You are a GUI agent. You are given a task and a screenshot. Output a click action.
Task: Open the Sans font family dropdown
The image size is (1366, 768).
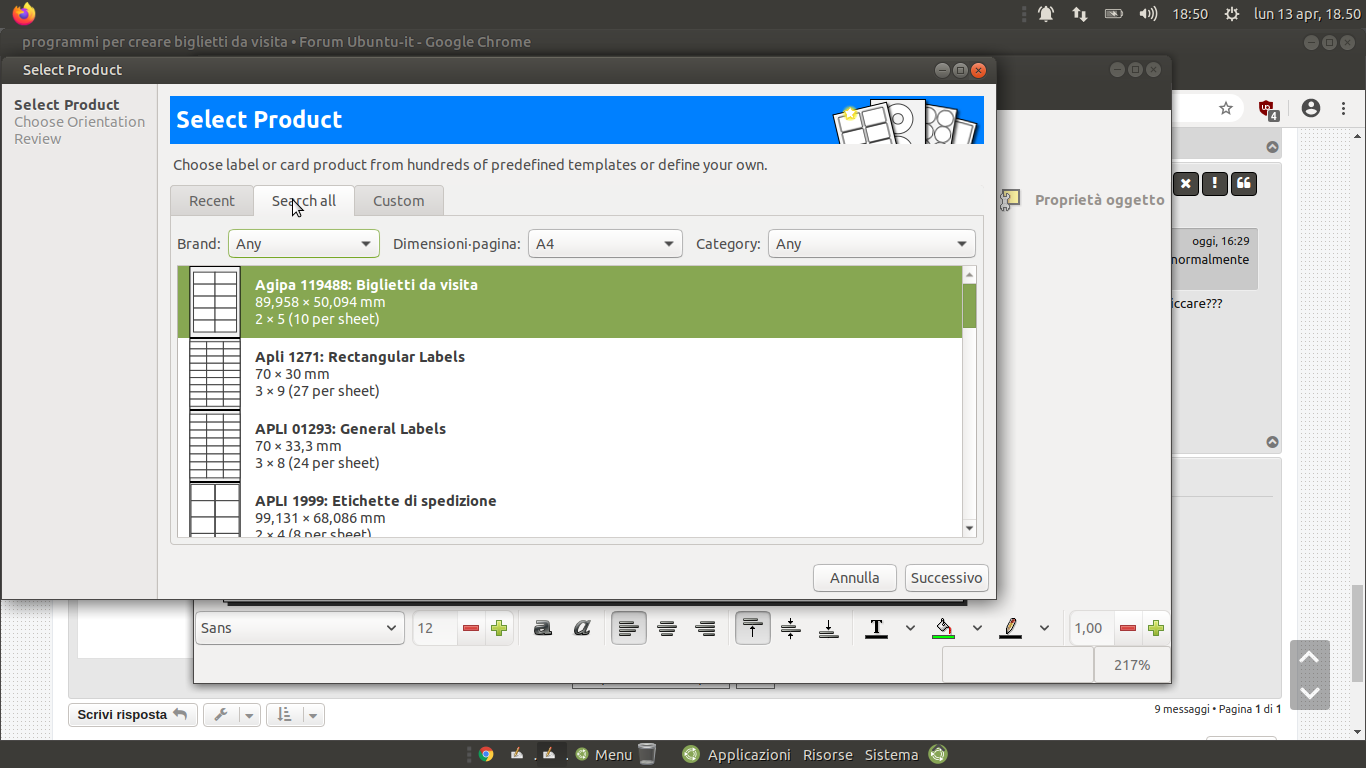tap(300, 628)
